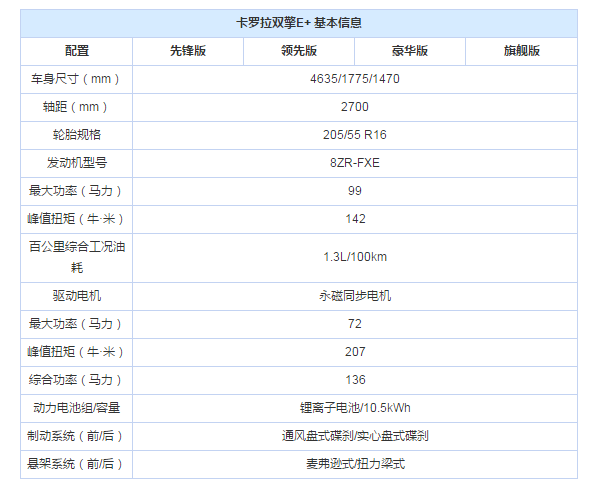Viewport: 598px width, 487px height.
Task: Select the 领先版 column header
Action: click(299, 51)
